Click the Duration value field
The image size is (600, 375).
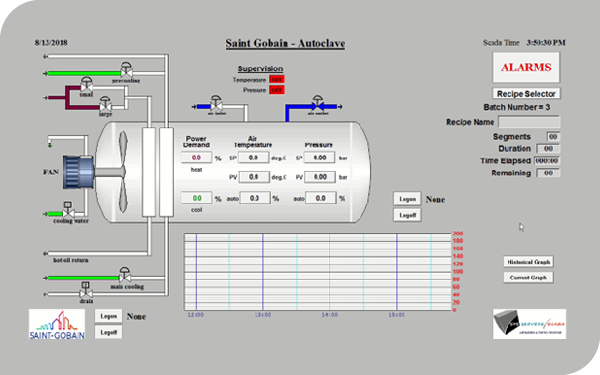(x=548, y=148)
